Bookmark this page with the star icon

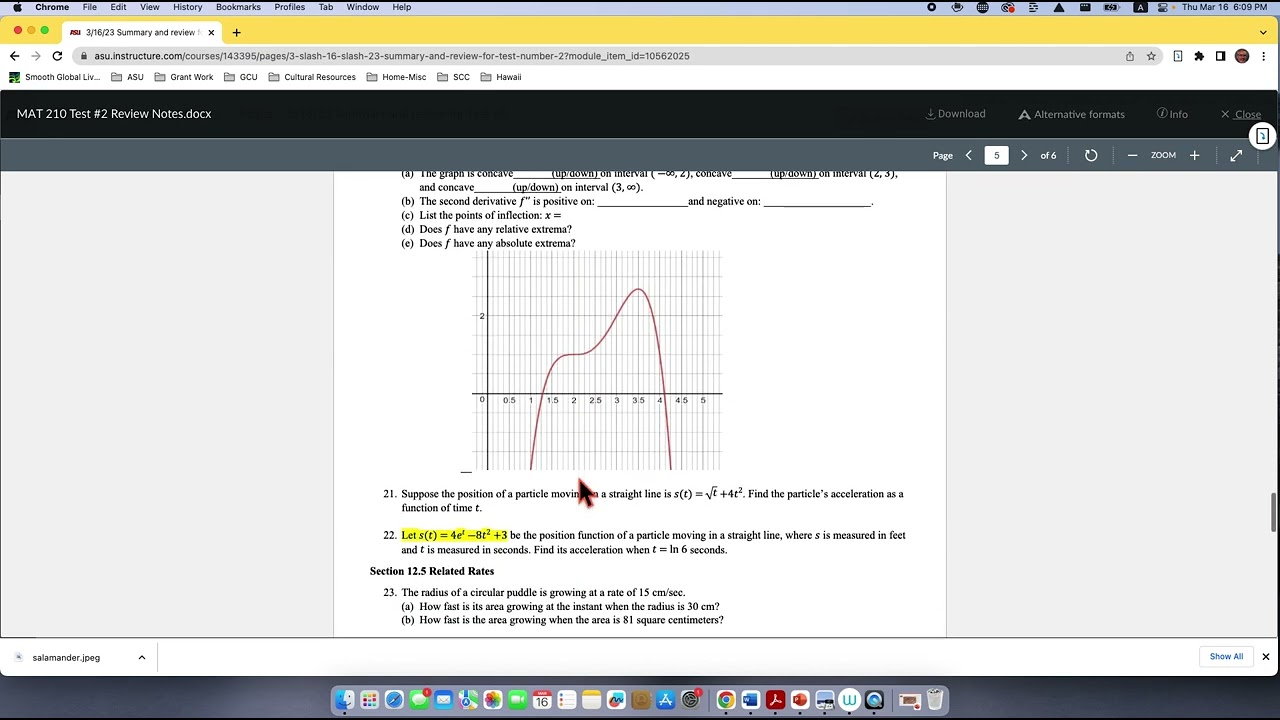(1151, 56)
